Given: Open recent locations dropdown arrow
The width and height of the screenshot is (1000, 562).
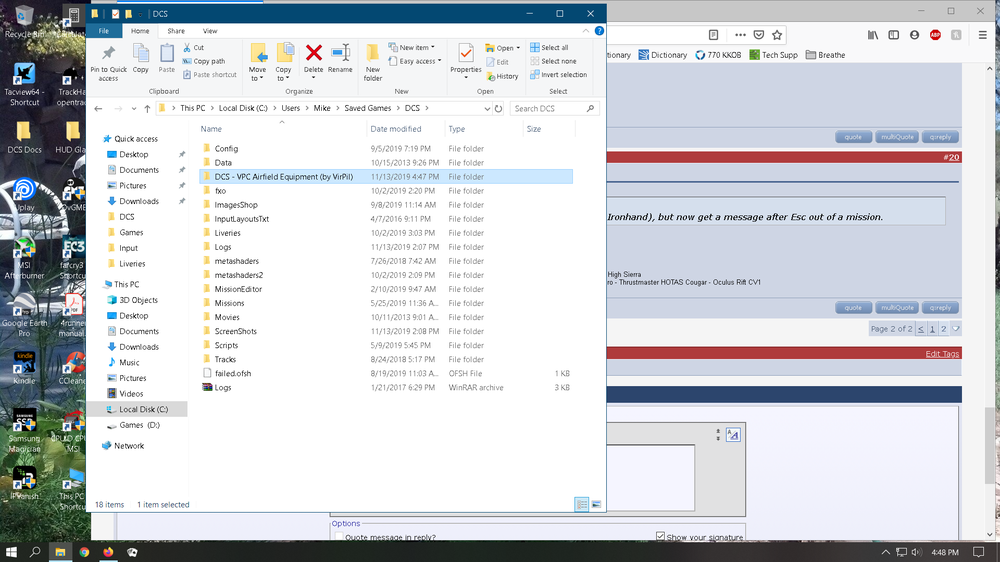Looking at the screenshot, I should (134, 109).
